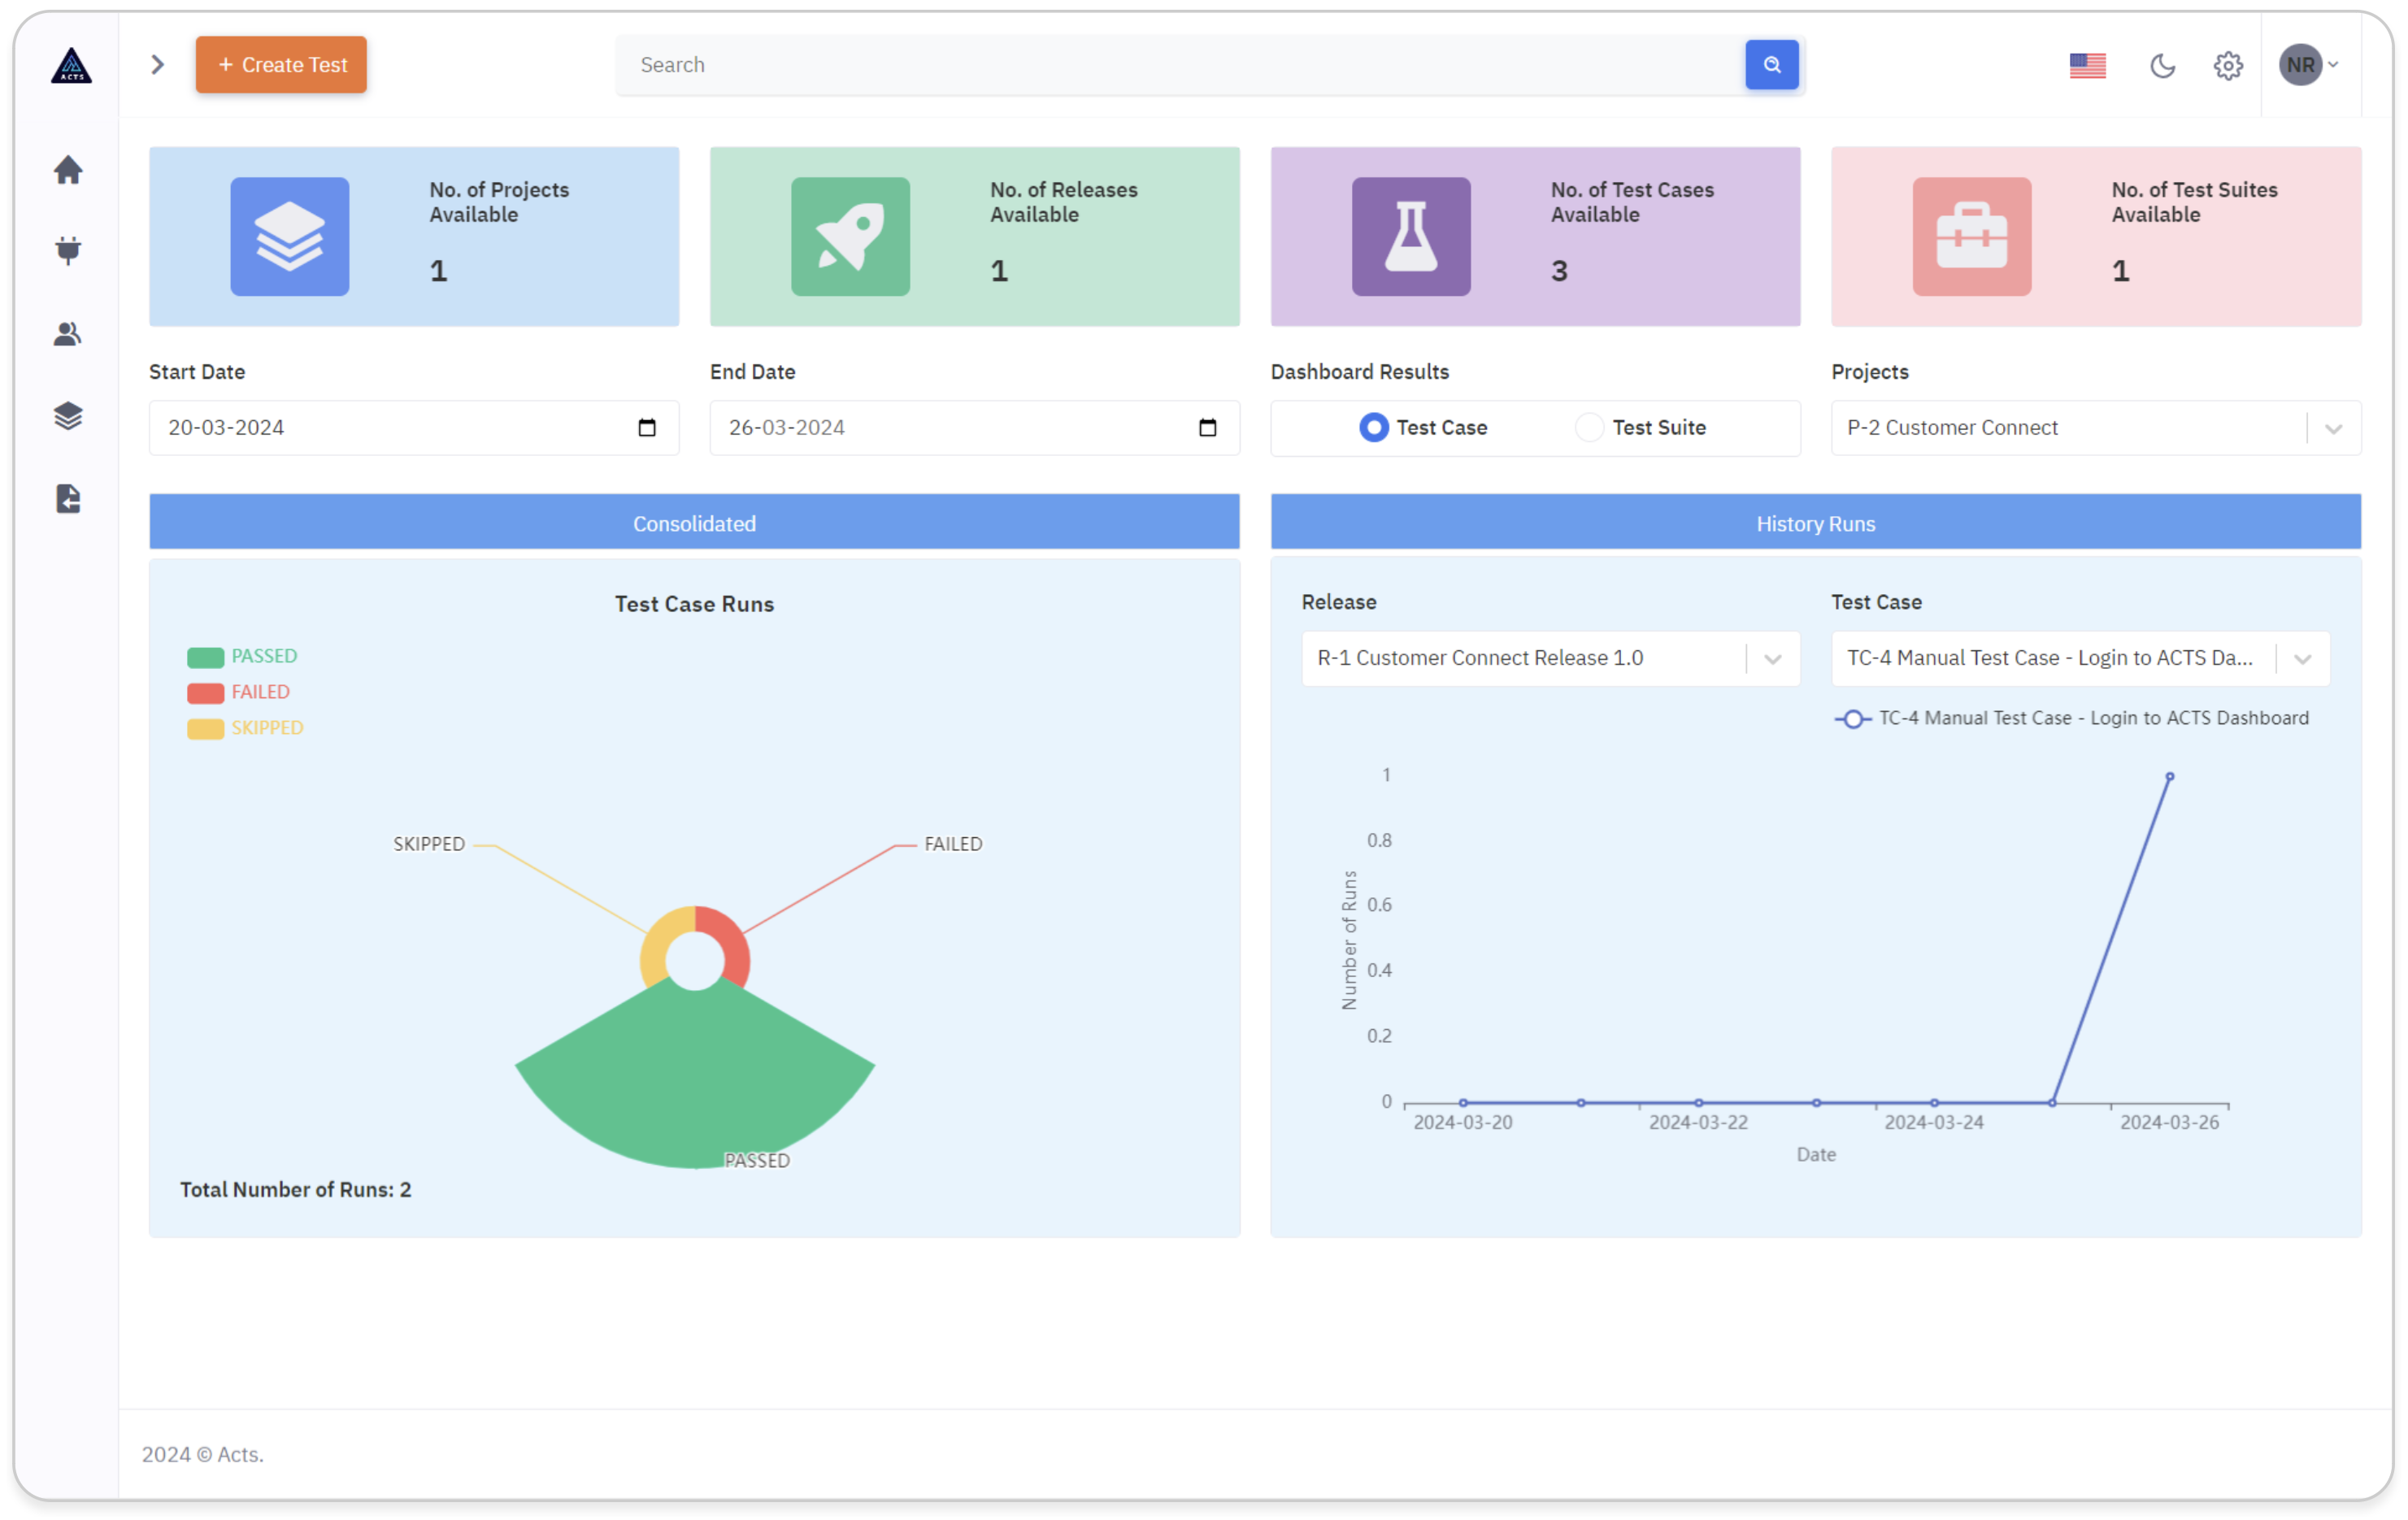Click the Create Test button

pyautogui.click(x=281, y=65)
